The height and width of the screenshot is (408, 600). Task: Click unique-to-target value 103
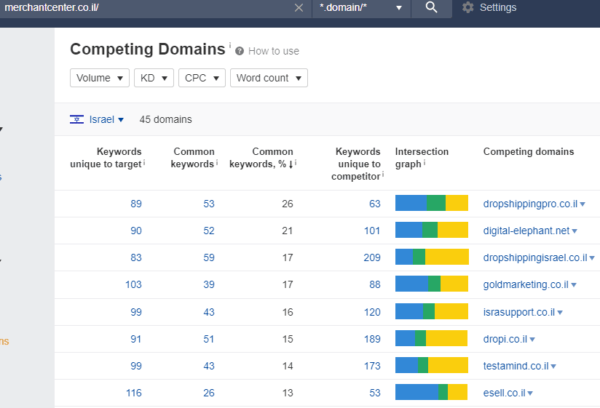[x=133, y=285]
